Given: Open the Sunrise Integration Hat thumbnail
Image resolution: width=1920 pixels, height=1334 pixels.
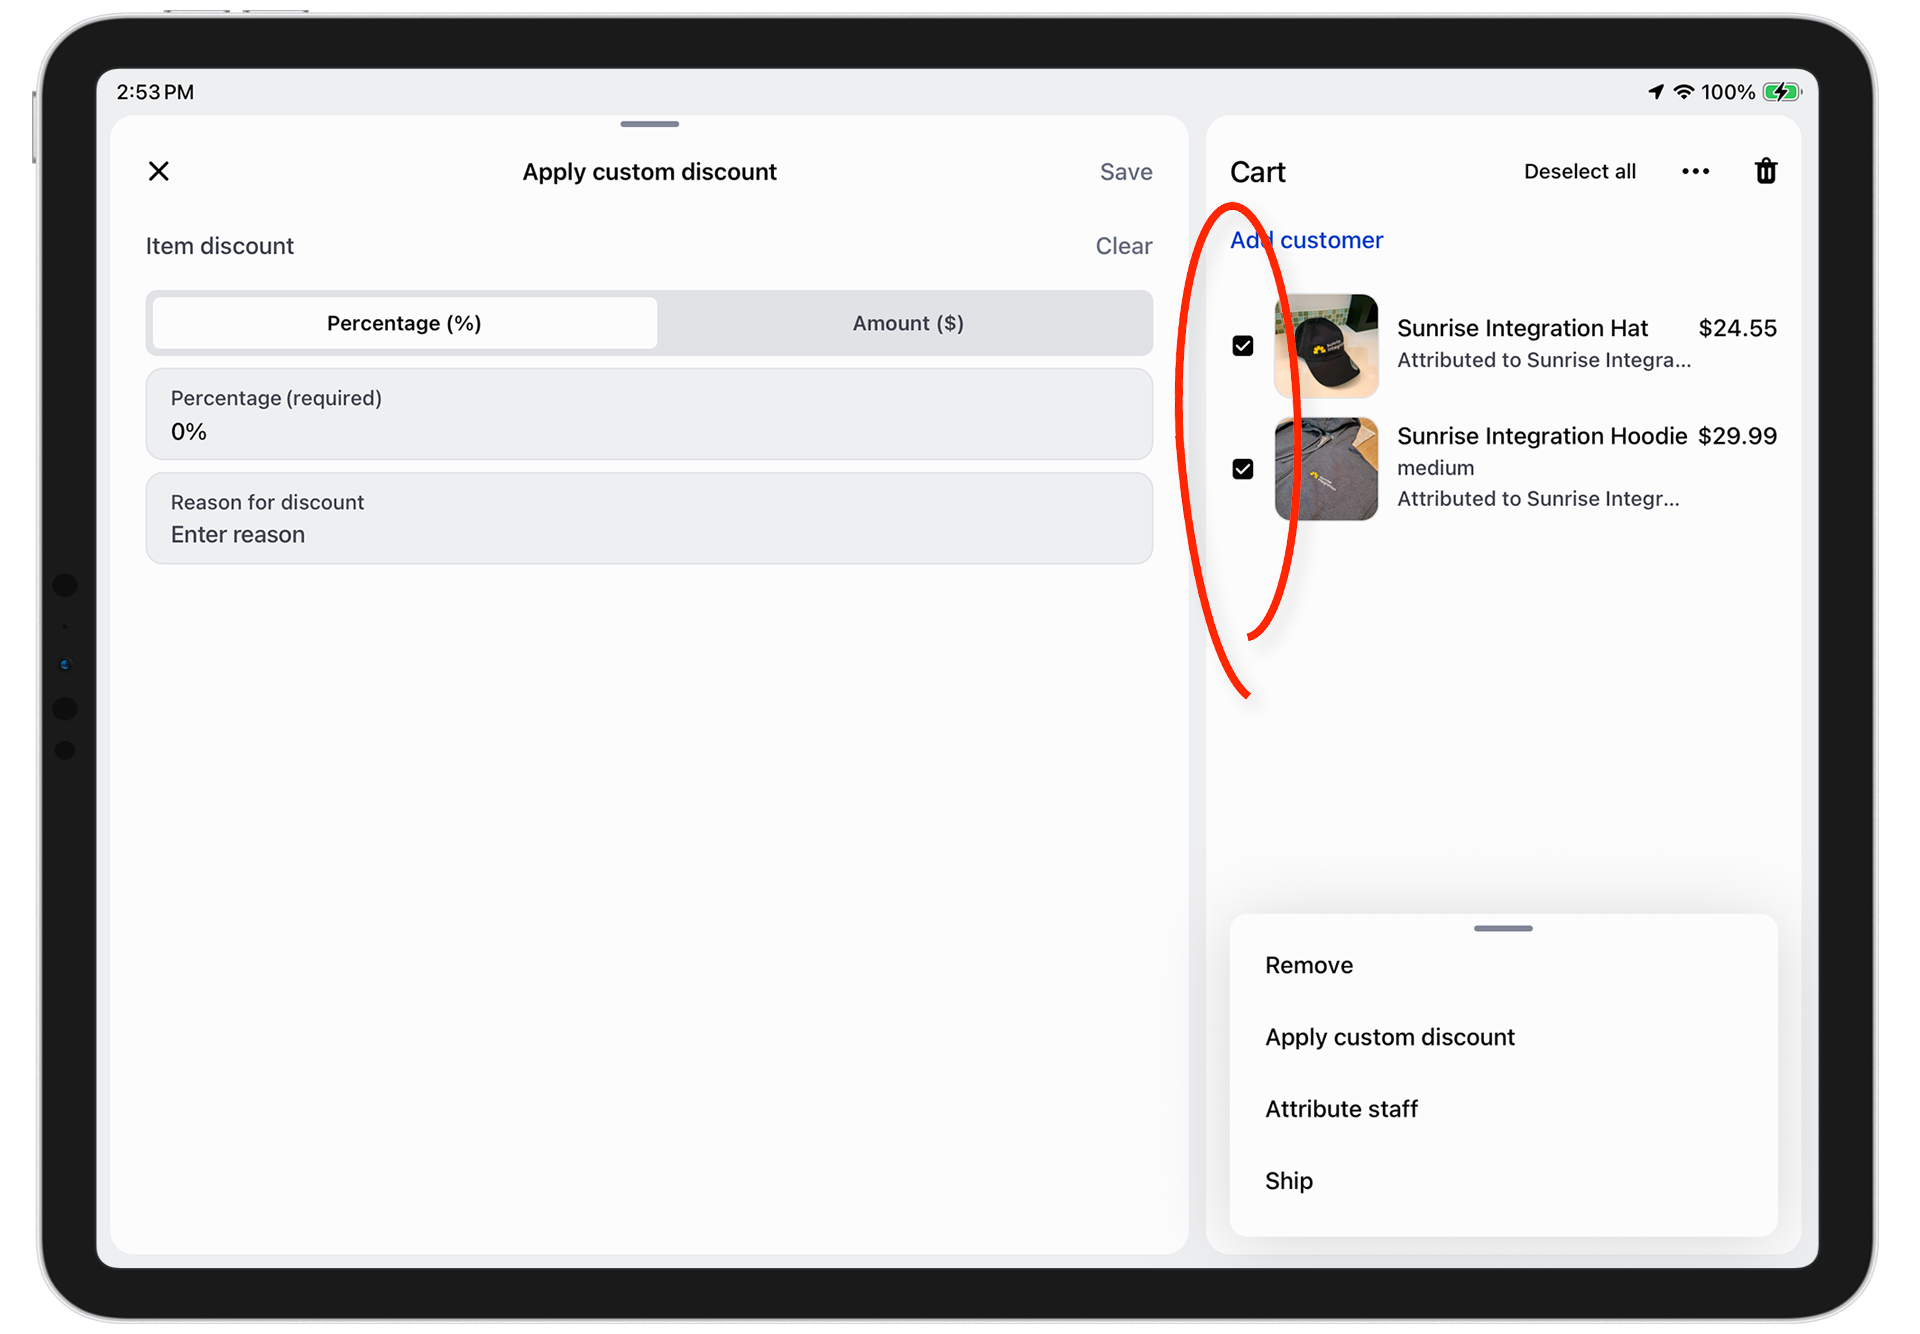Looking at the screenshot, I should (x=1327, y=346).
